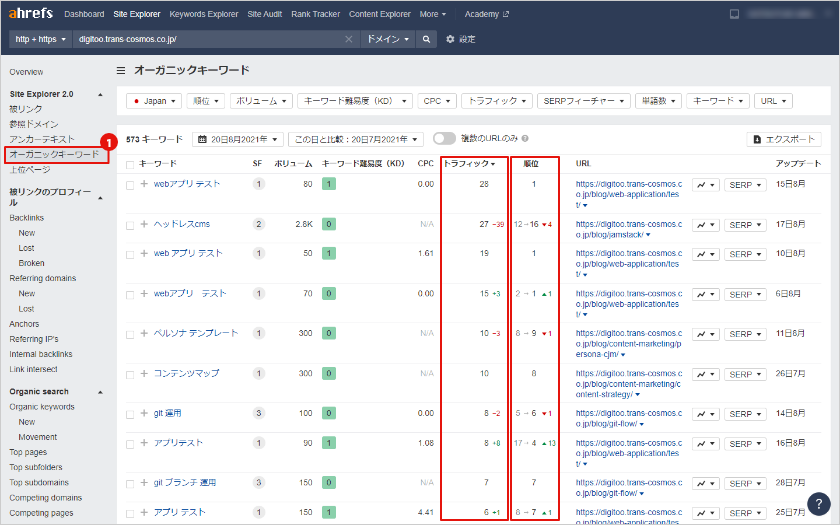The height and width of the screenshot is (525, 840).
Task: Expand the webアプリ テスト row plus icon
Action: (144, 184)
